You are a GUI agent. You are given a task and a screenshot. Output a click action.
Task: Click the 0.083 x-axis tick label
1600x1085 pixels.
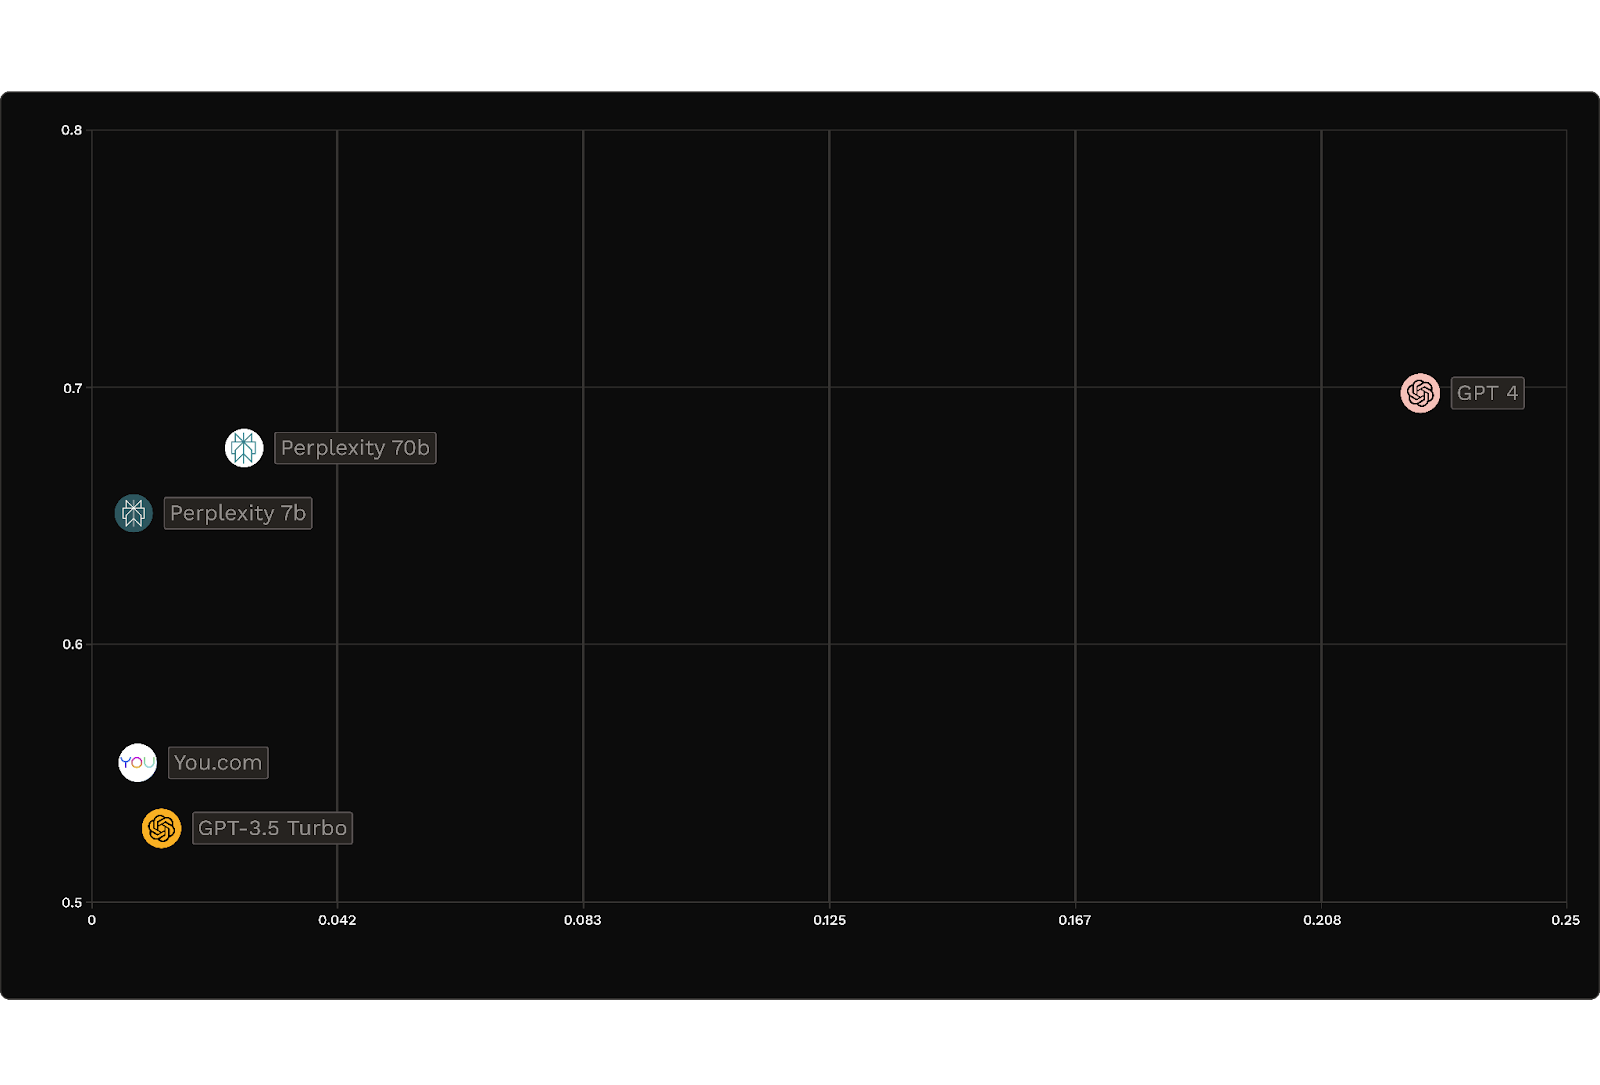point(583,920)
